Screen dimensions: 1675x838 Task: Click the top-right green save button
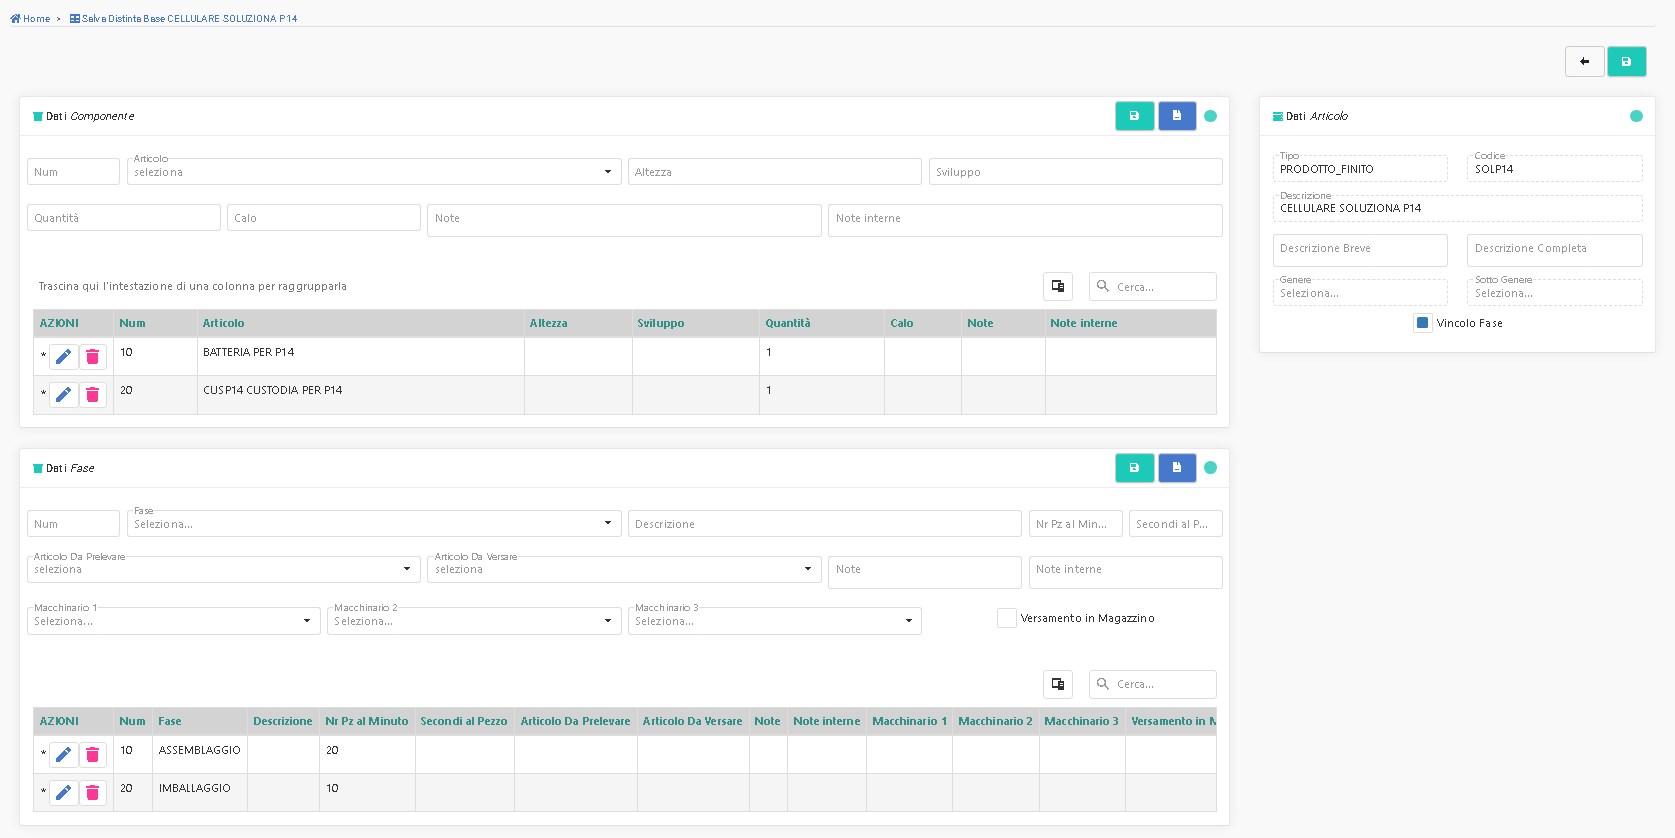coord(1626,62)
